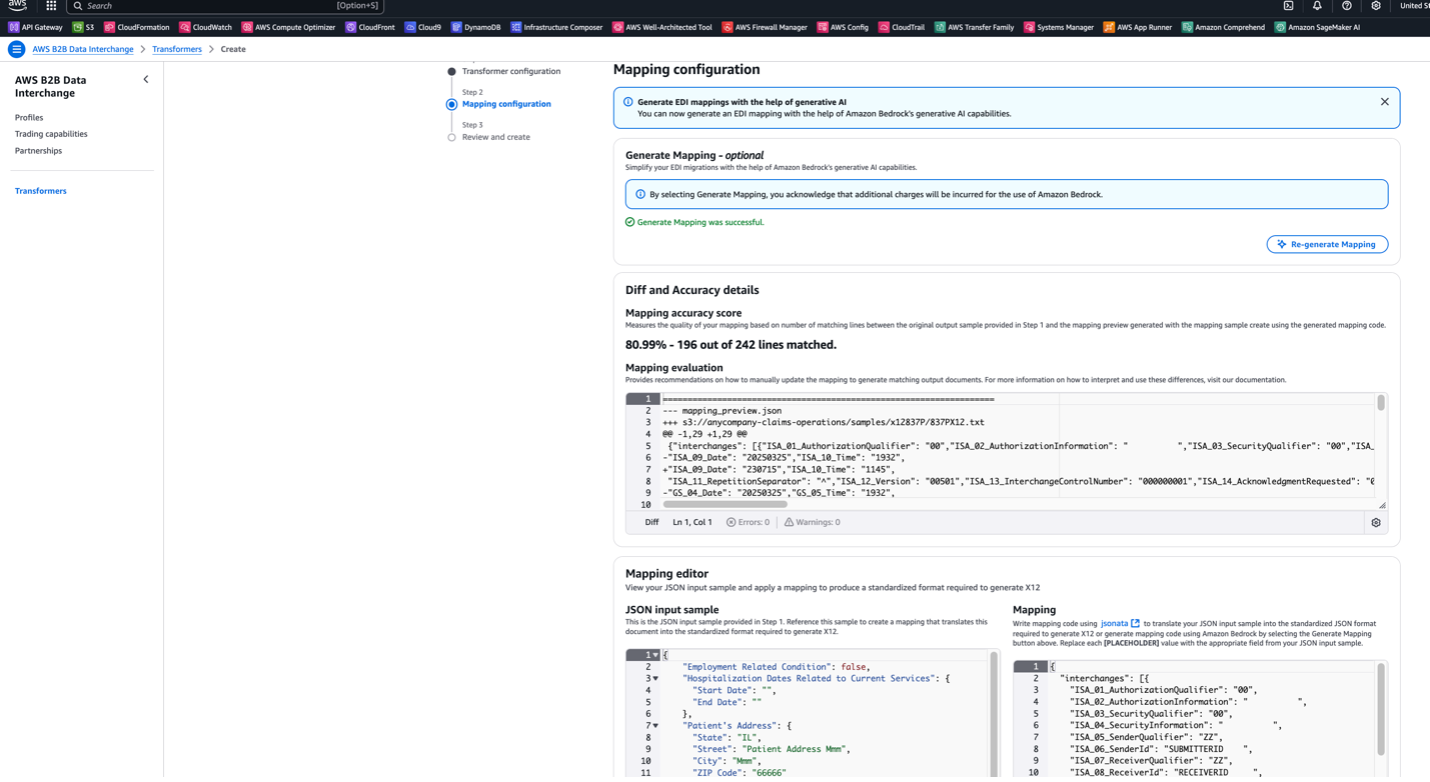This screenshot has width=1430, height=782.
Task: Collapse the Hospitalization Dates JSON node
Action: point(656,677)
